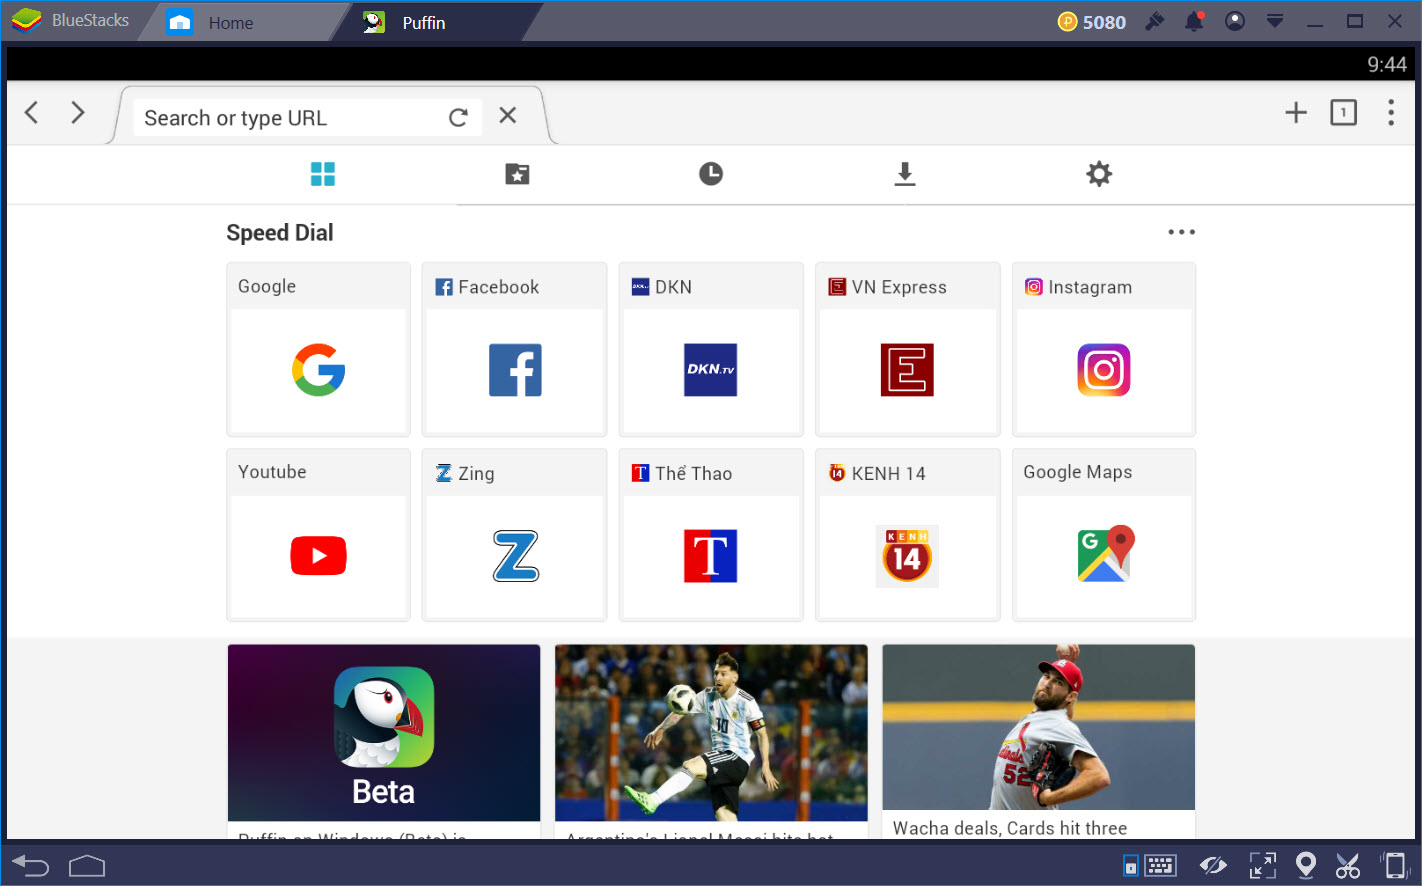The width and height of the screenshot is (1422, 886).
Task: Close the current Puffin browser tab
Action: pos(508,116)
